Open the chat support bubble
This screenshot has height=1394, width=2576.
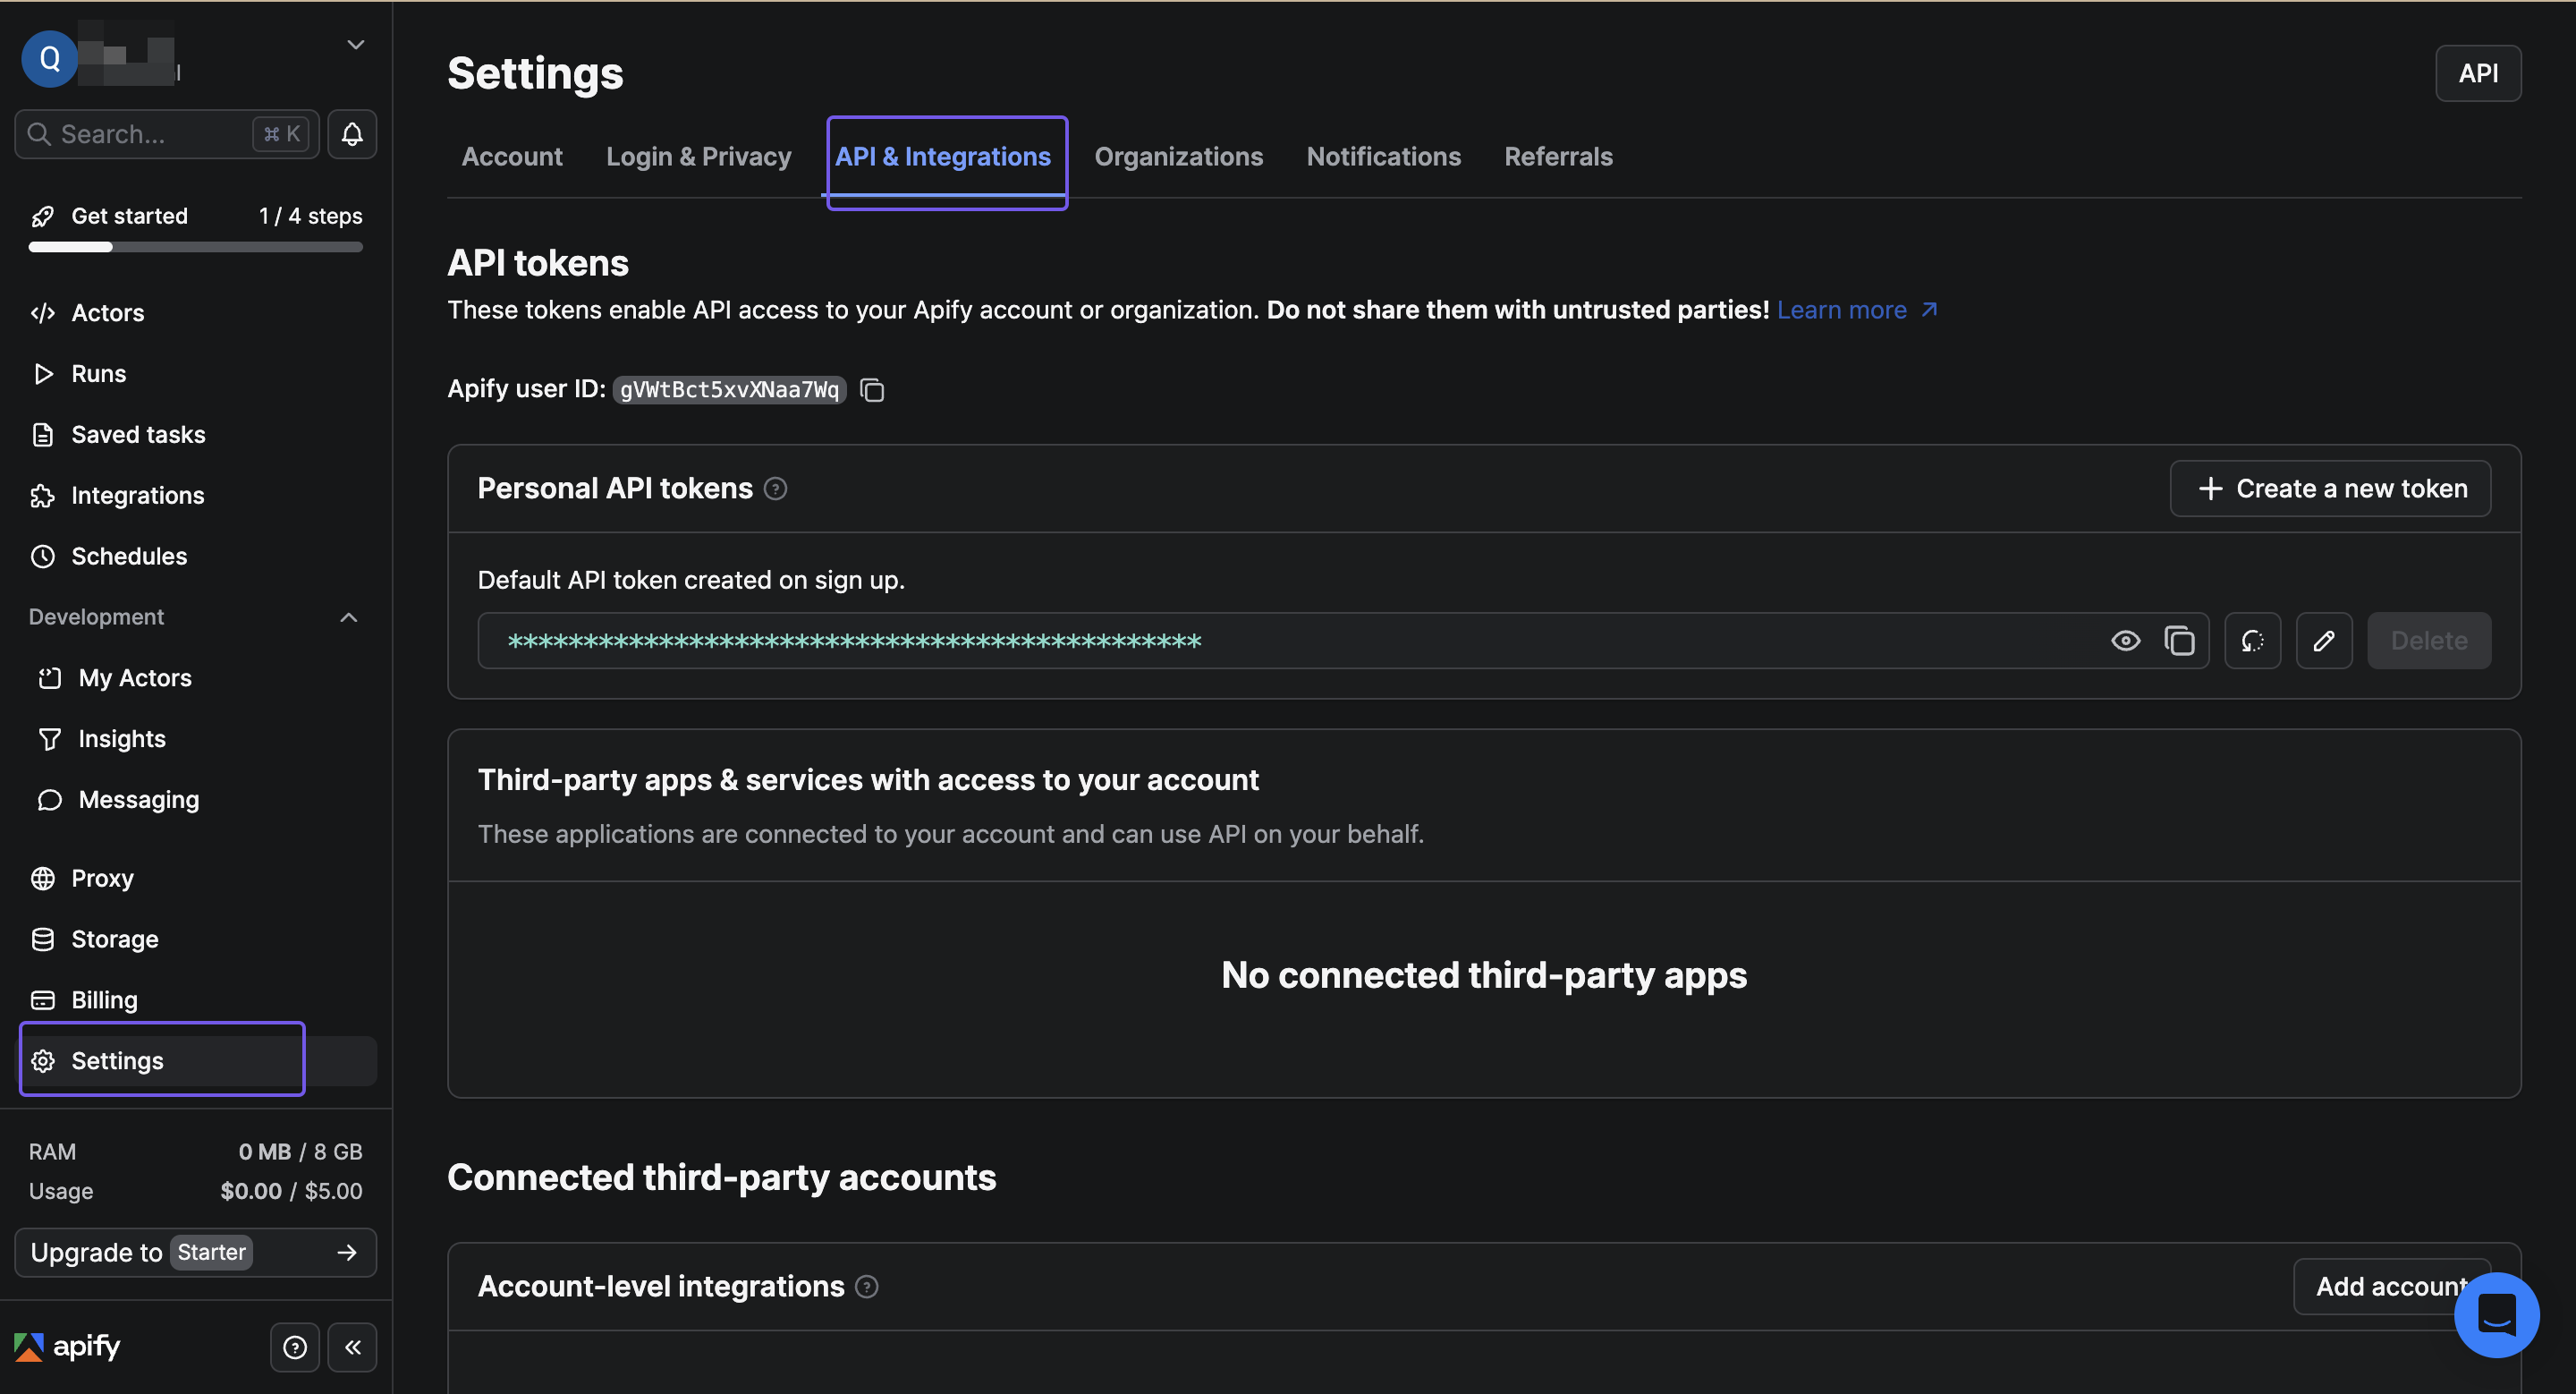coord(2496,1314)
